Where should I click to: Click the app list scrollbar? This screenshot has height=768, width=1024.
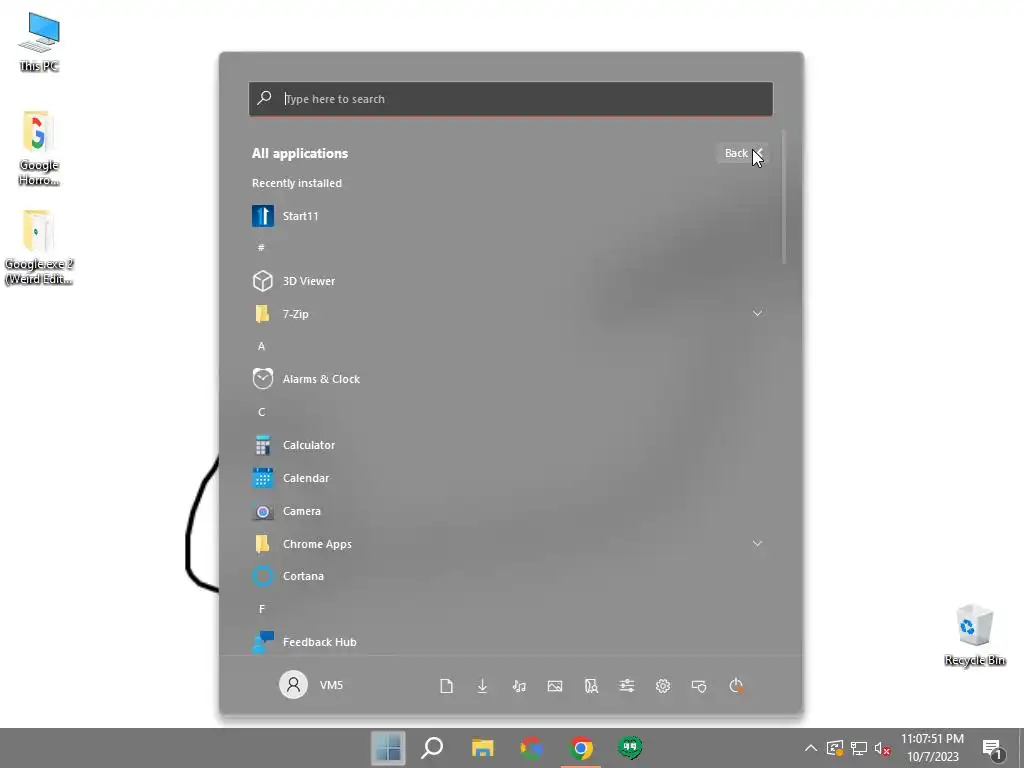tap(783, 196)
